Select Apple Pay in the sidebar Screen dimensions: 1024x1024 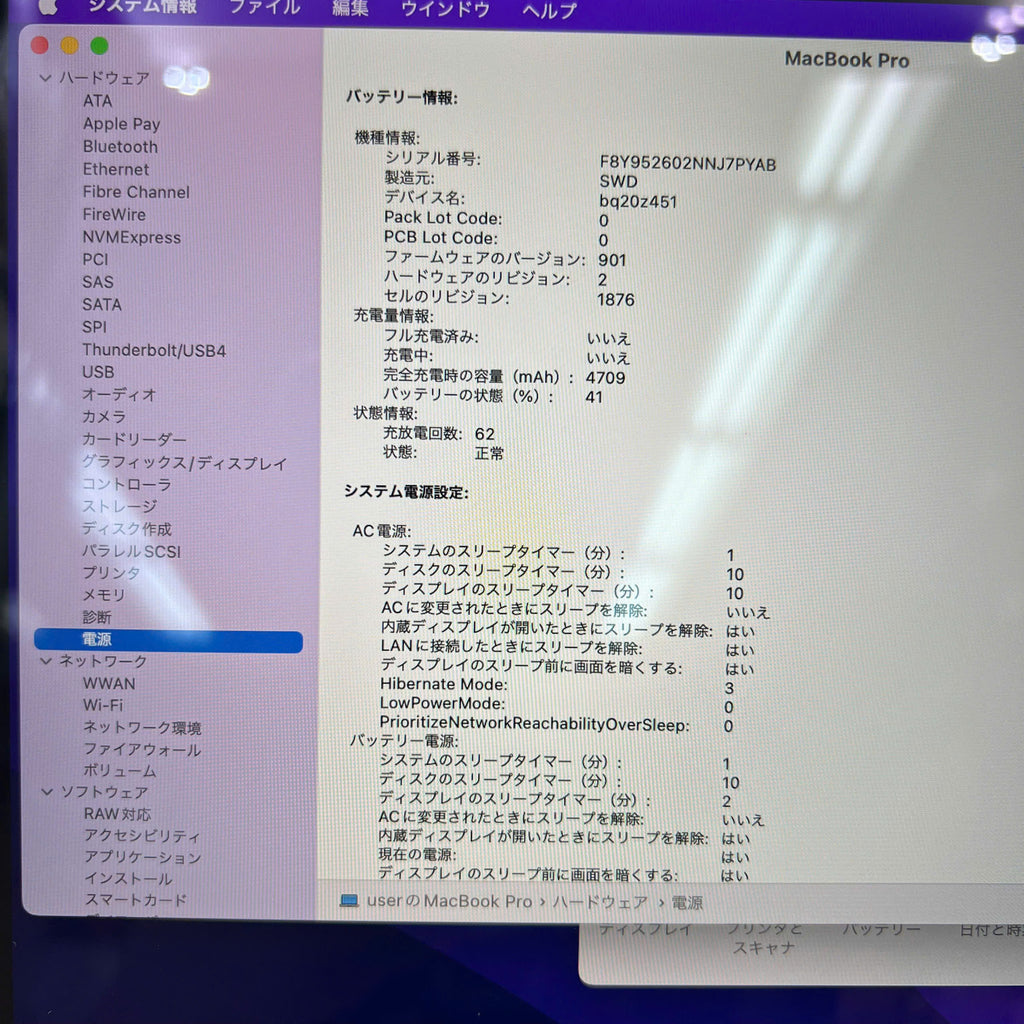coord(121,123)
